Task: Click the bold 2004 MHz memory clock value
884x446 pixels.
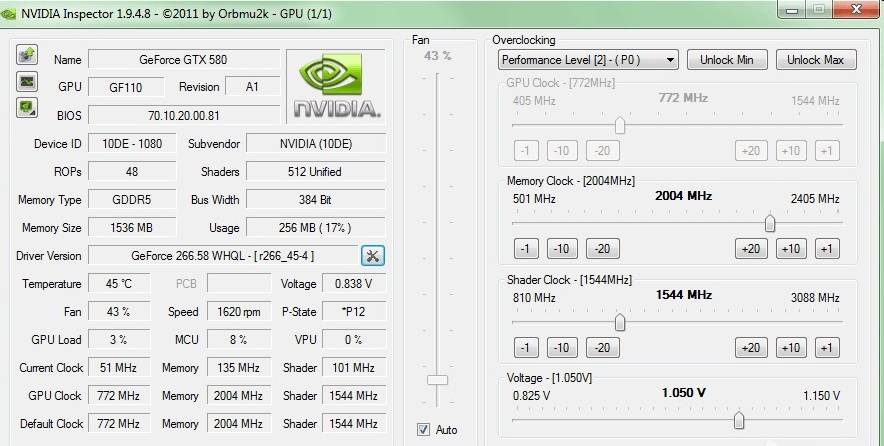Action: click(x=683, y=196)
